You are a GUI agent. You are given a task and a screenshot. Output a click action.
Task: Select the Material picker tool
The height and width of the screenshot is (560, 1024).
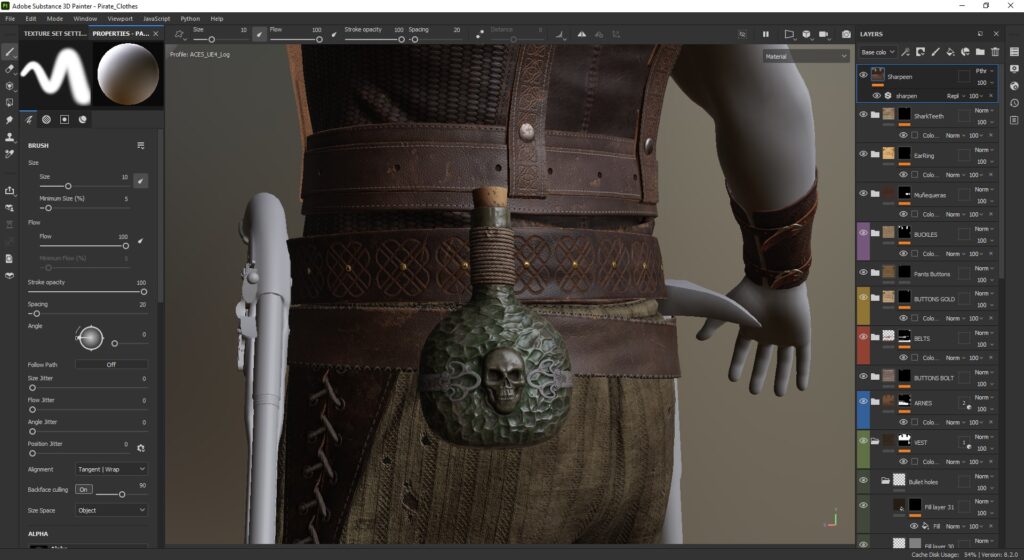coord(9,154)
